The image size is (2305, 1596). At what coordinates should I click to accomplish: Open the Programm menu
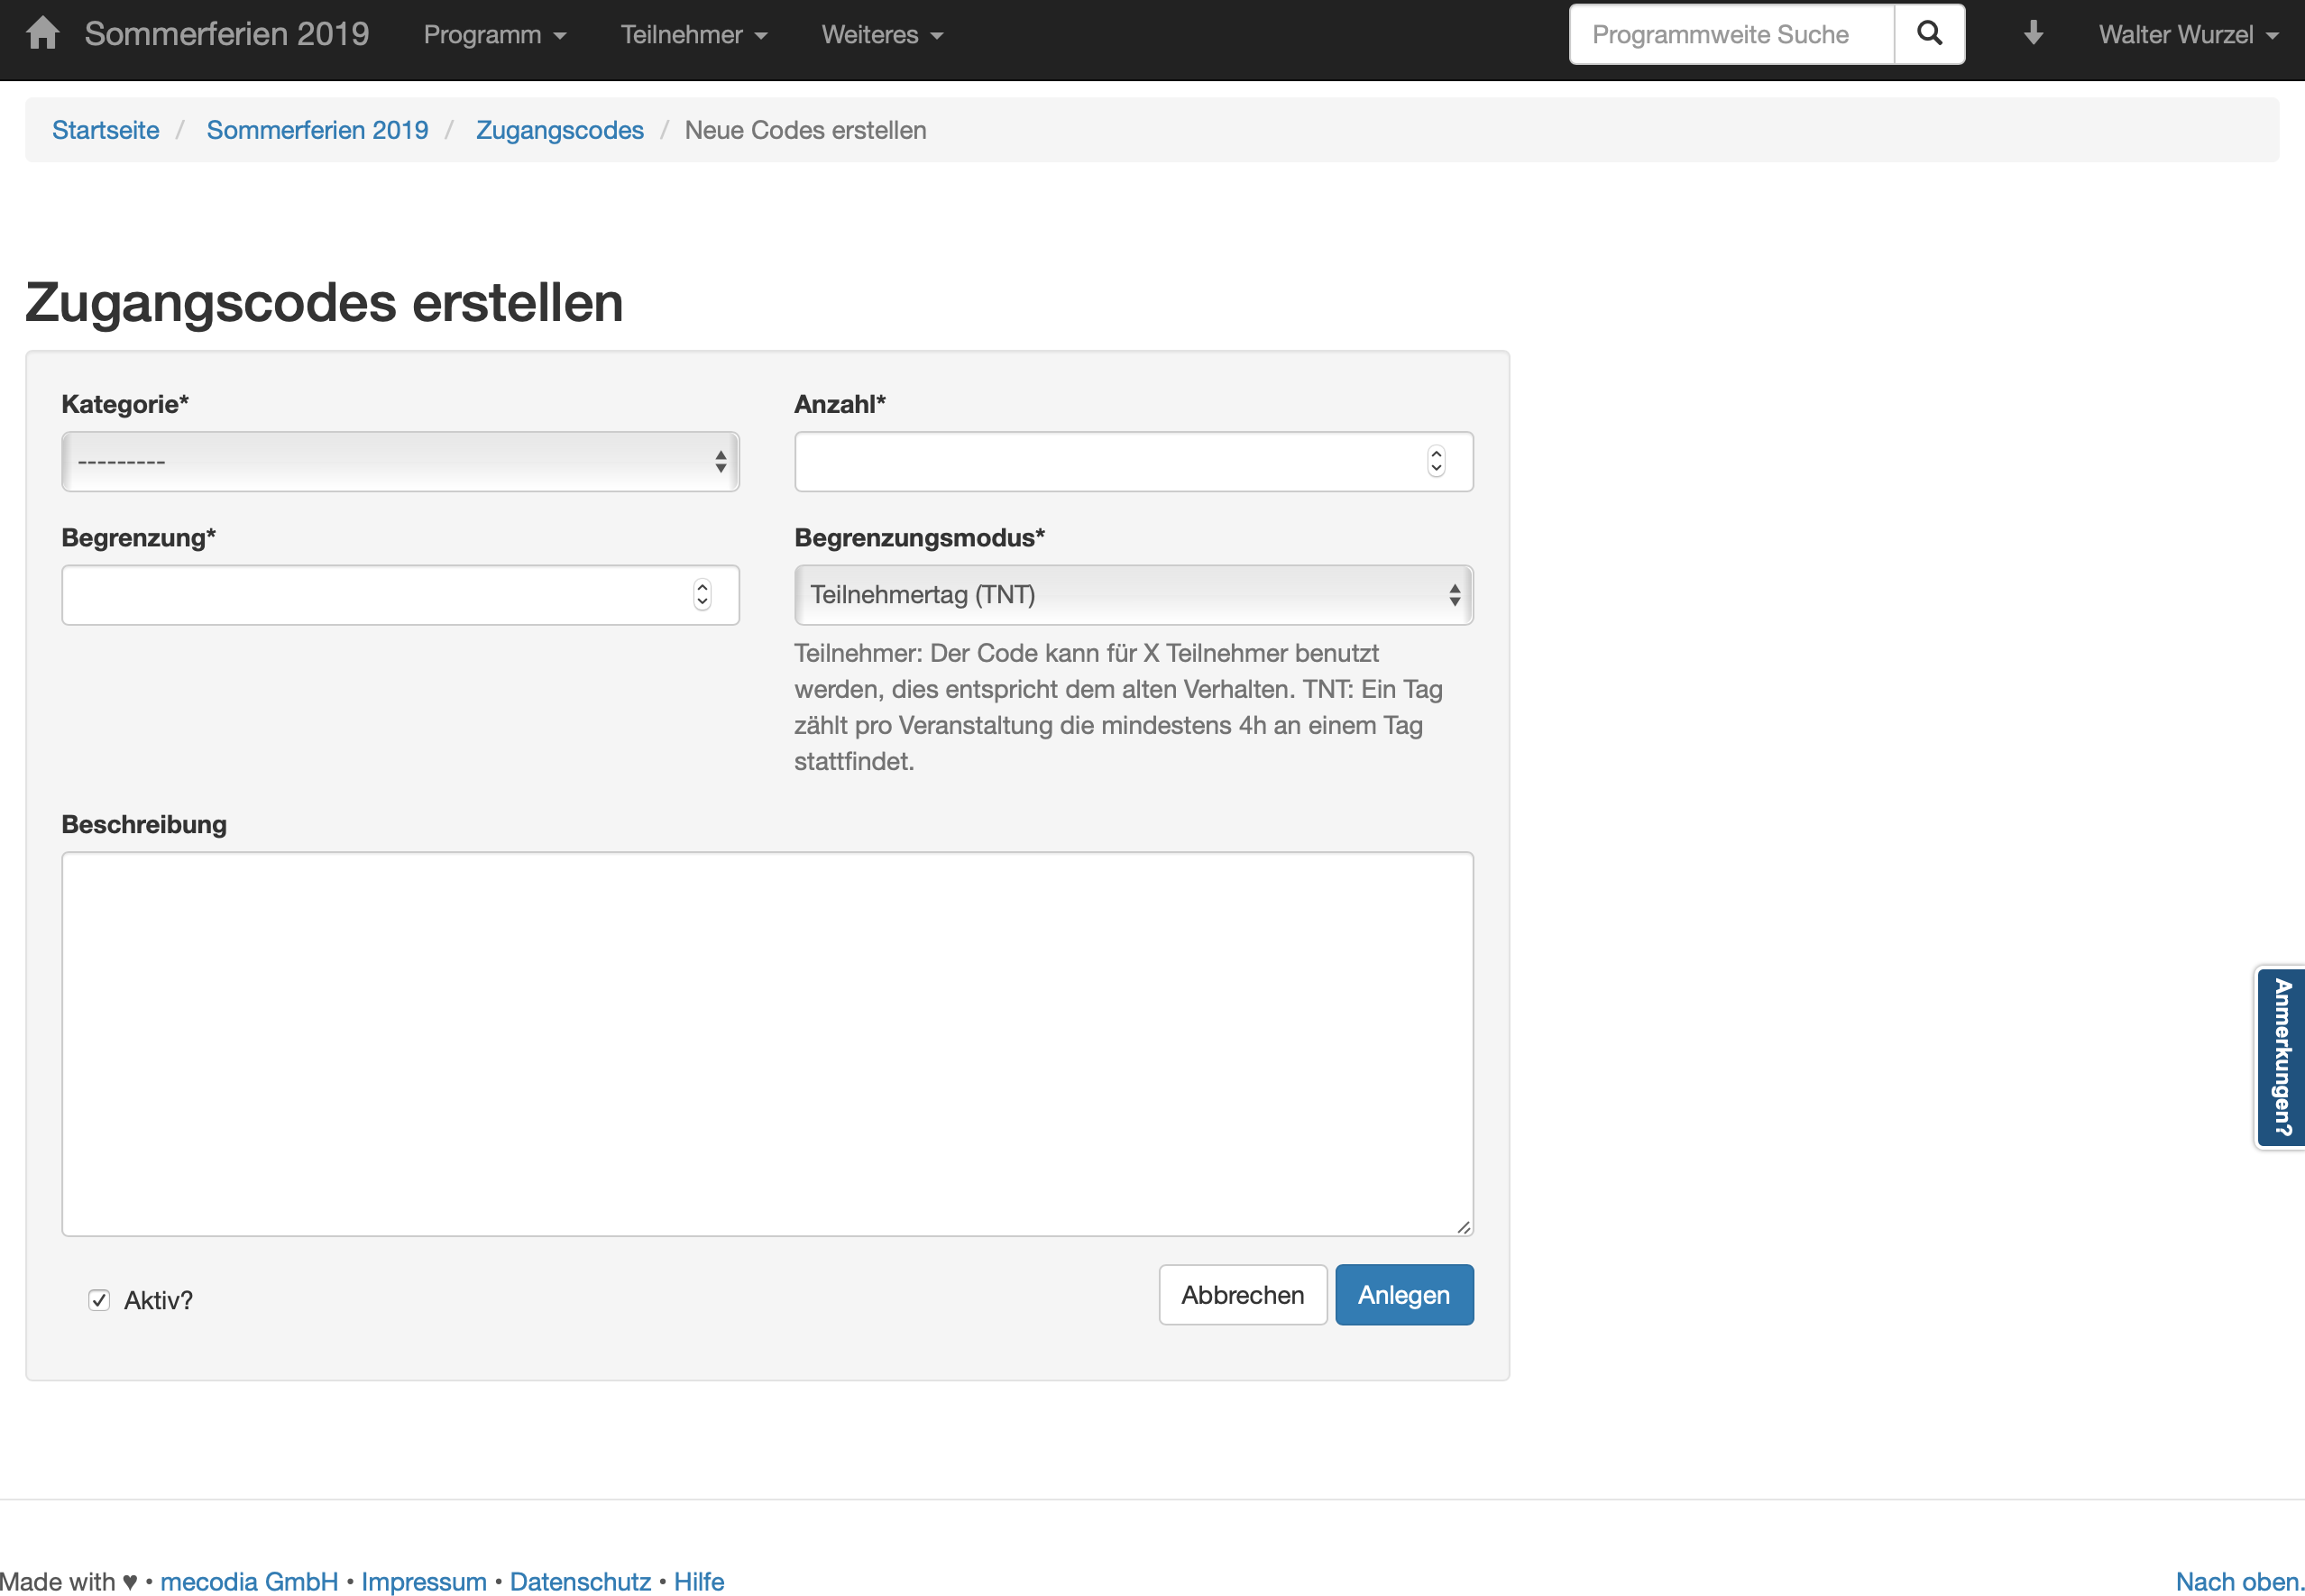pos(495,35)
